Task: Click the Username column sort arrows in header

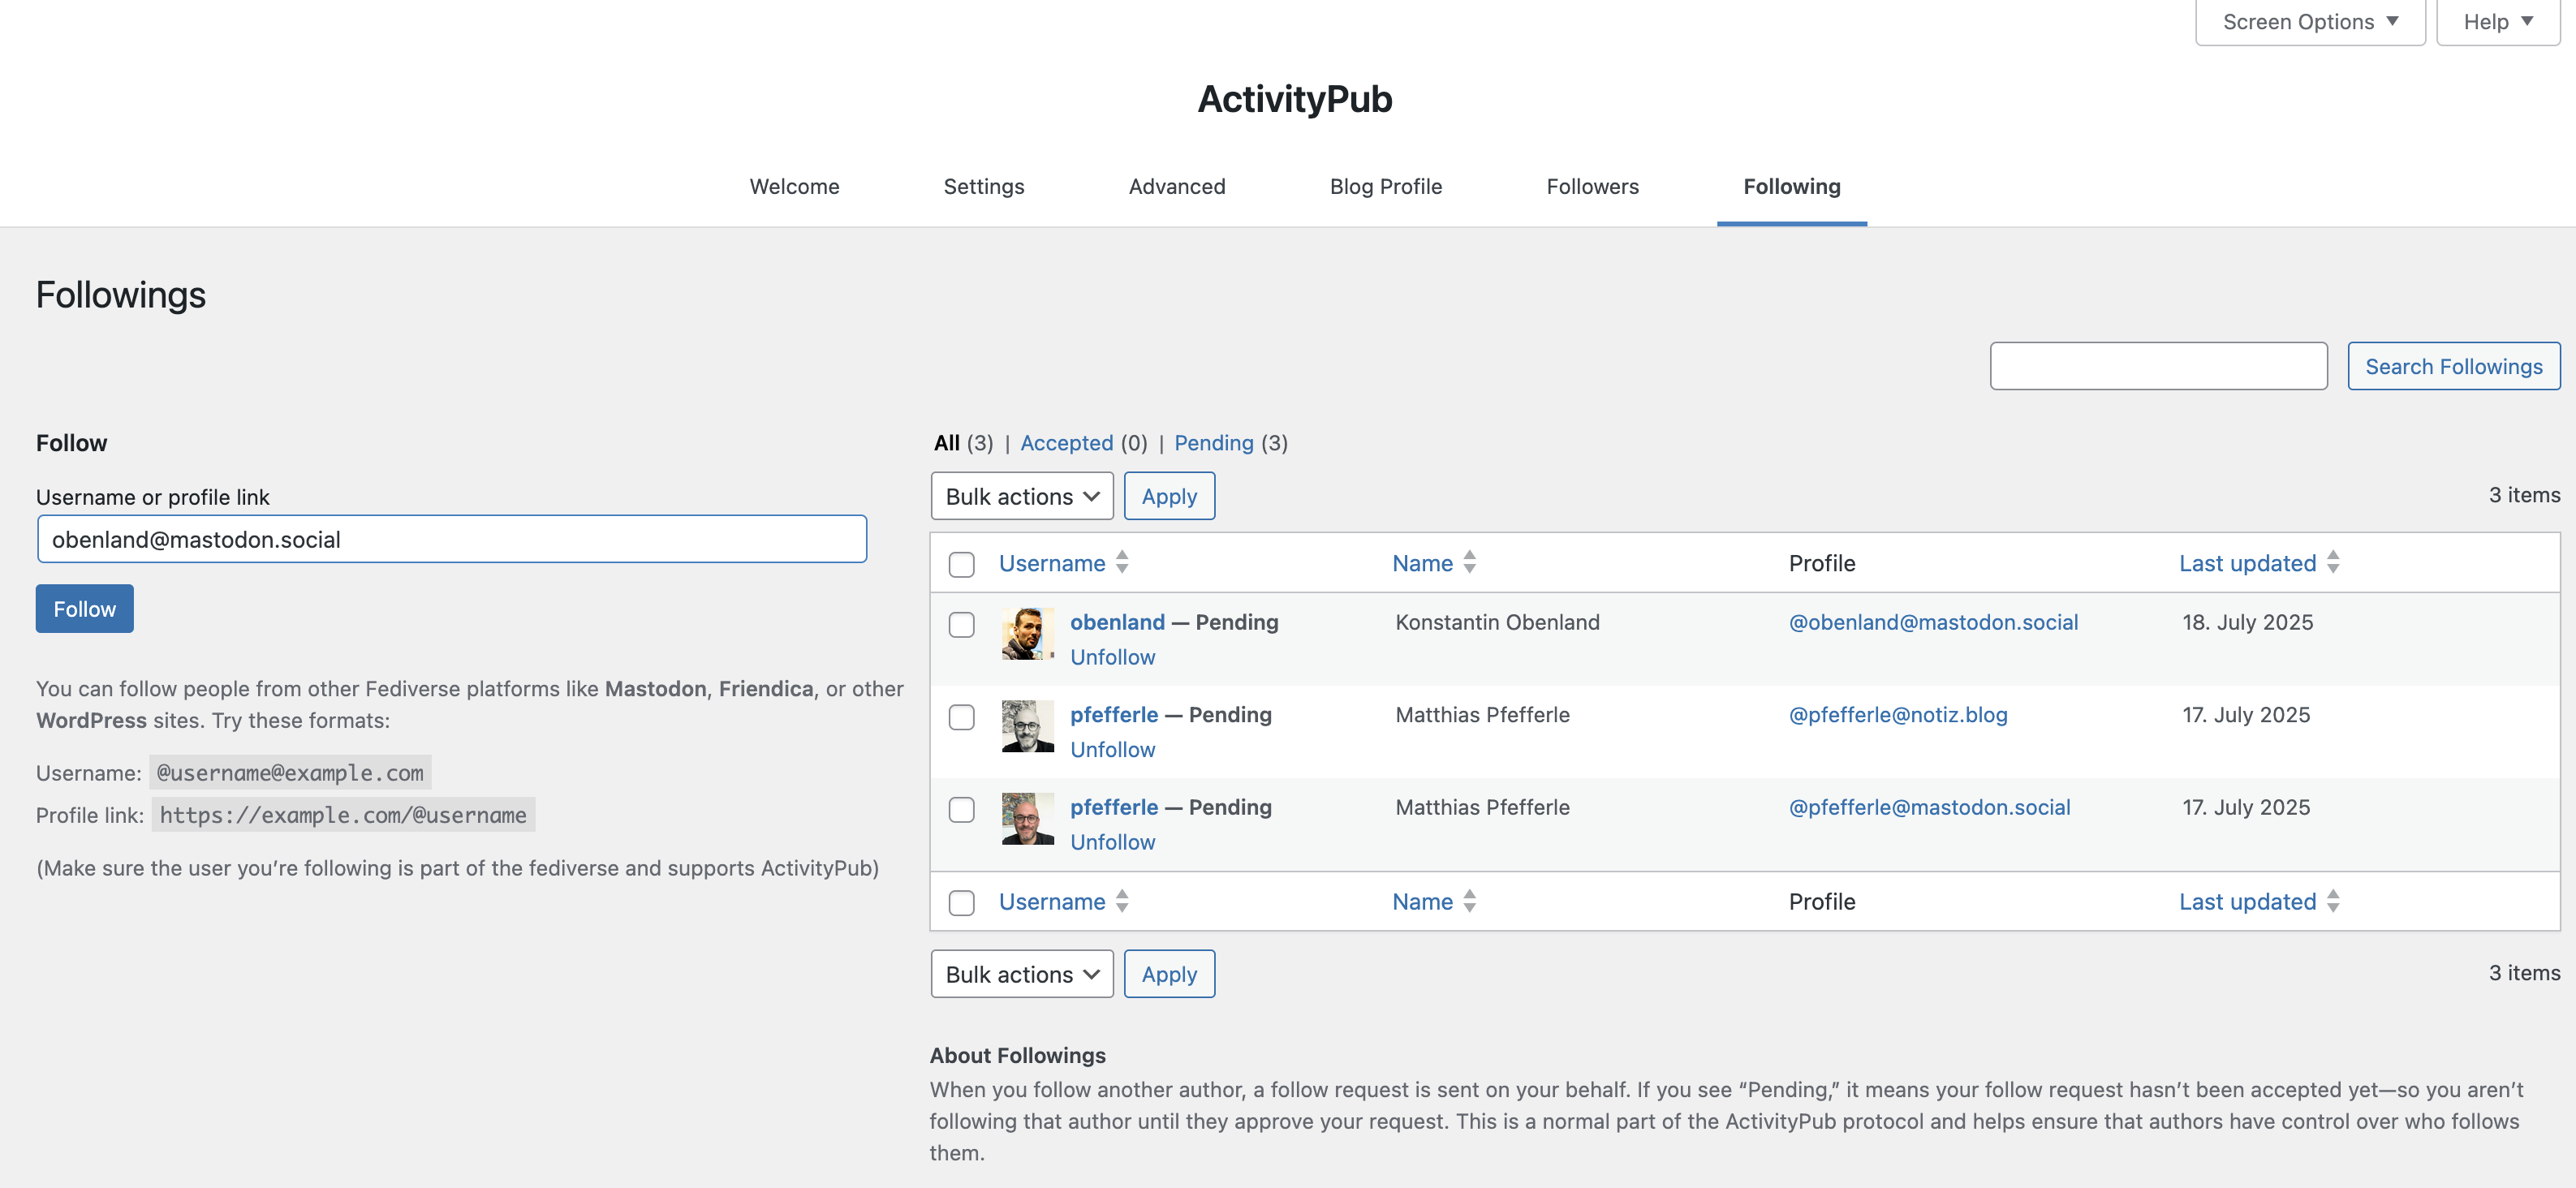Action: click(x=1122, y=562)
